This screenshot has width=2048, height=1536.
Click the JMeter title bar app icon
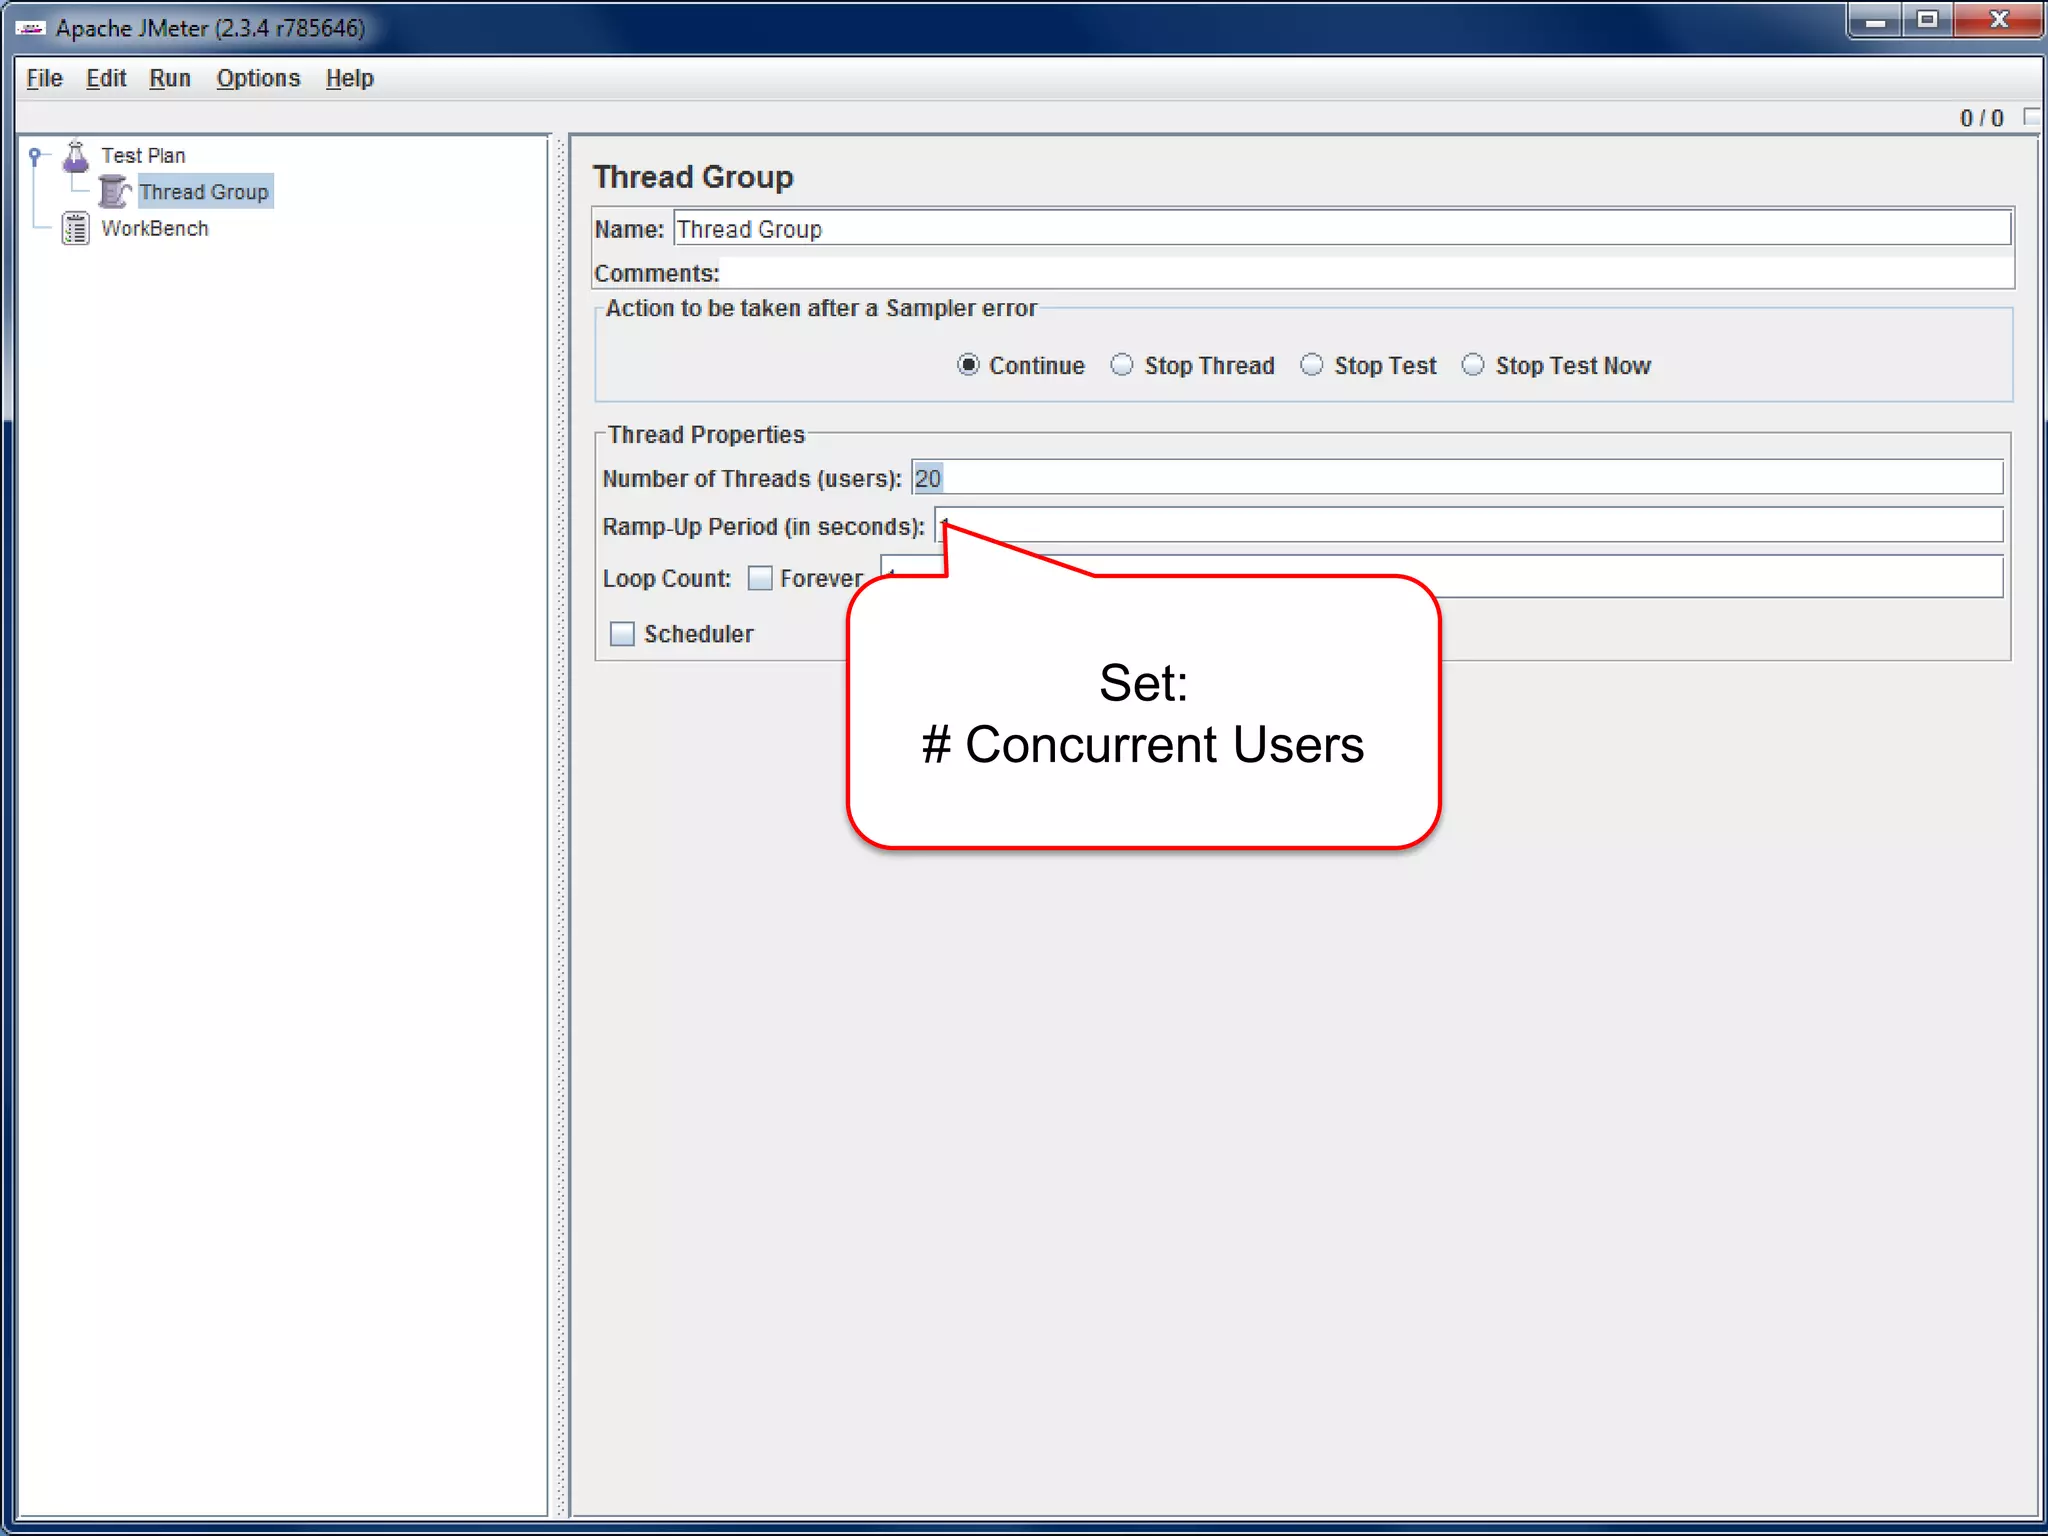pyautogui.click(x=31, y=28)
